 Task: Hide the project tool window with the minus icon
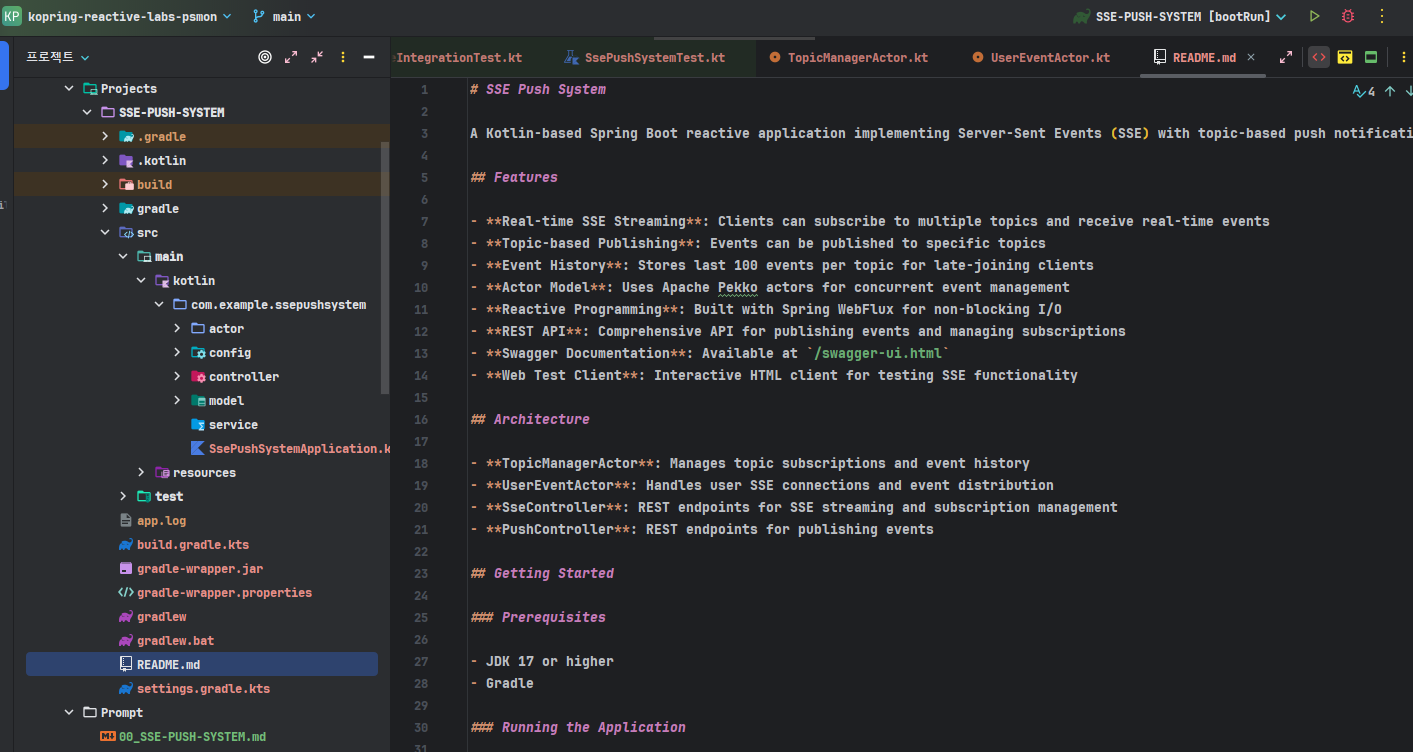(x=369, y=57)
